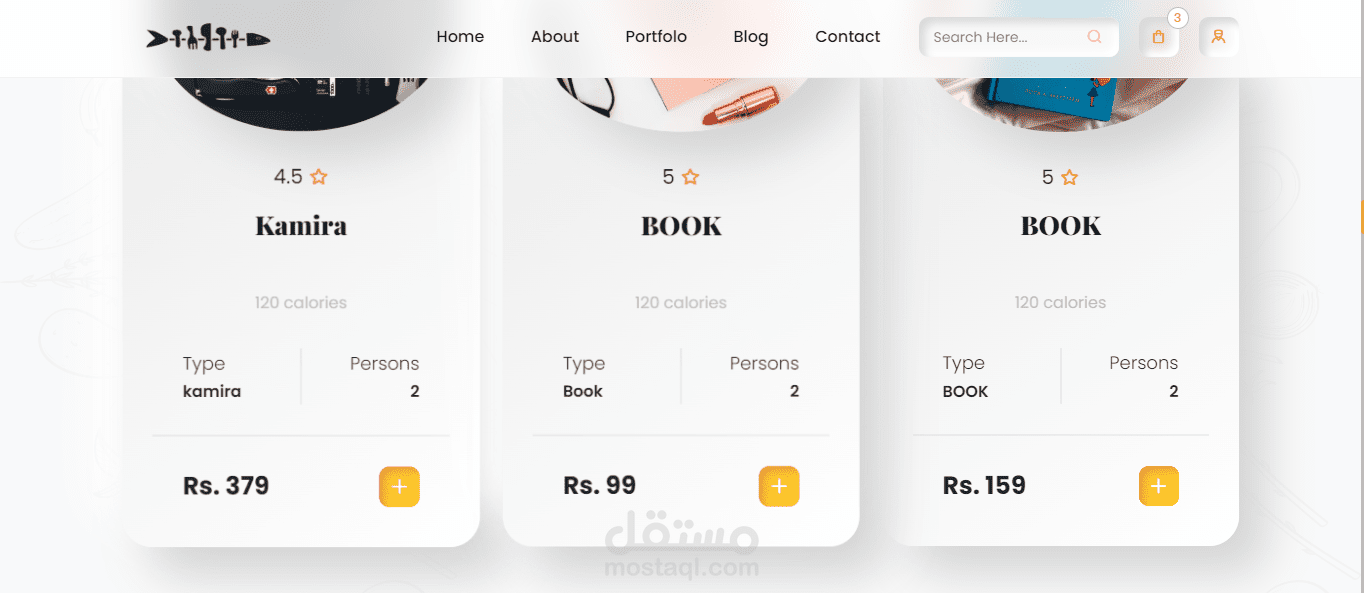This screenshot has height=593, width=1364.
Task: Click the lipstick product image thumbnail
Action: point(681,104)
